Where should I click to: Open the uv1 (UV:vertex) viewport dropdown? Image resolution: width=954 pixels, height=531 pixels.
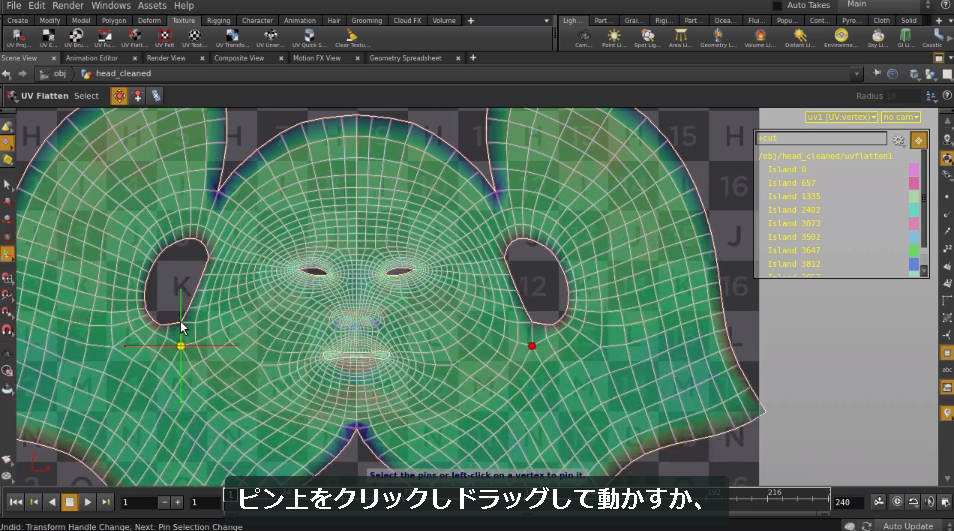(x=841, y=117)
